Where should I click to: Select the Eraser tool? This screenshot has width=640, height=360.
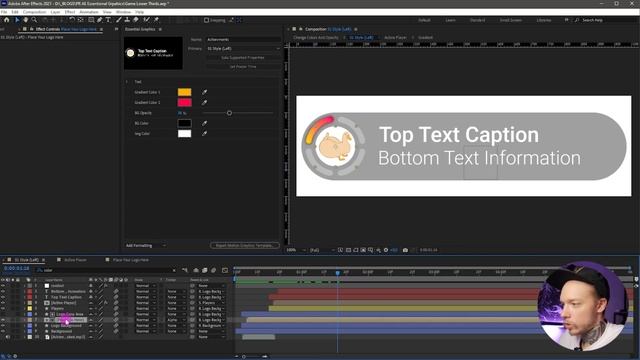click(136, 20)
